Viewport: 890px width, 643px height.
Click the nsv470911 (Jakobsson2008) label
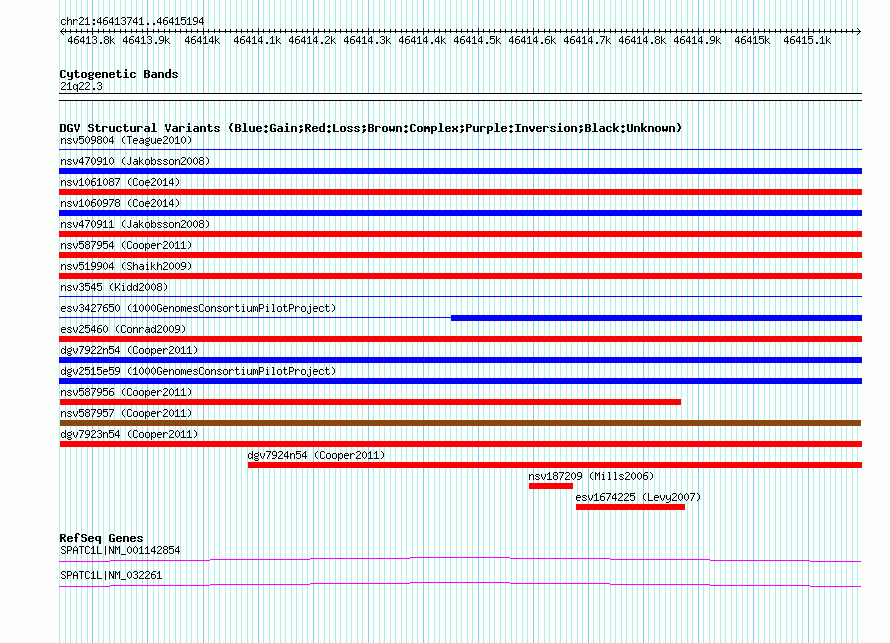[135, 224]
